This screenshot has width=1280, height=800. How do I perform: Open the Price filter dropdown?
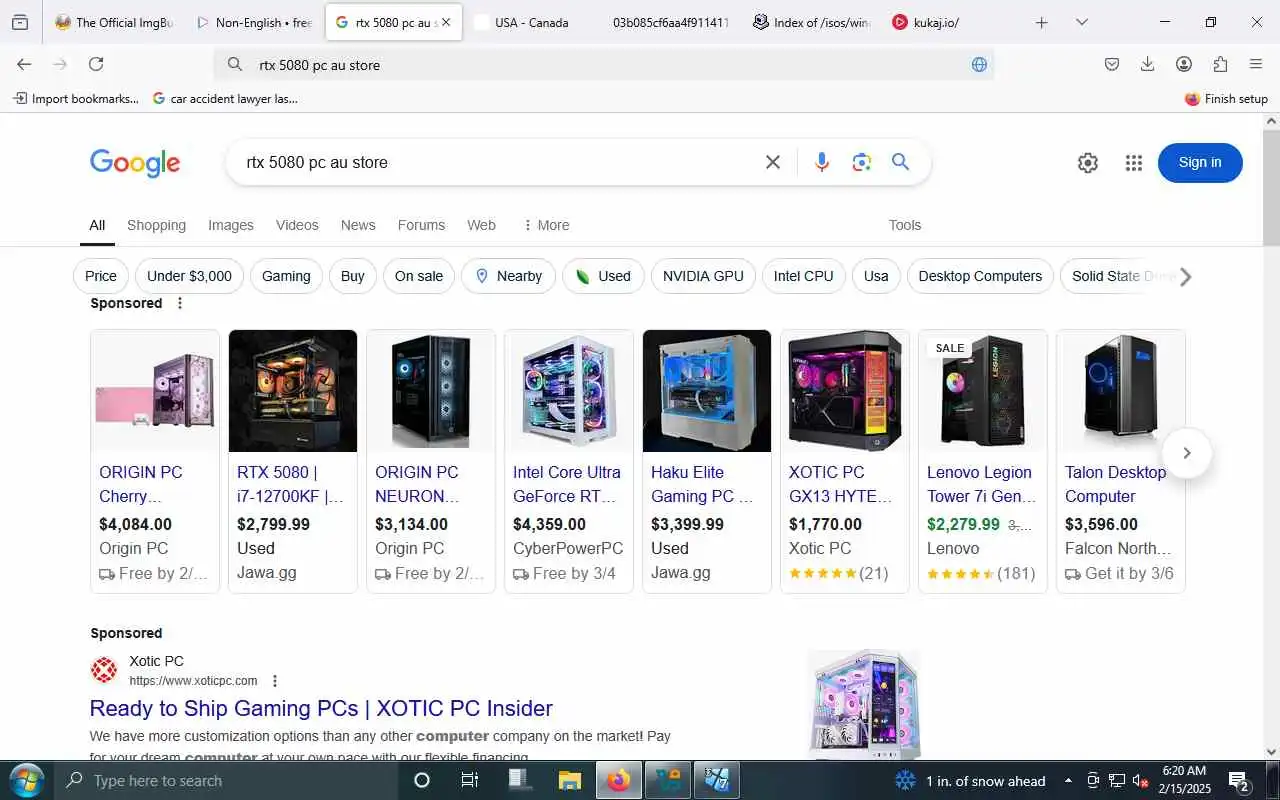[100, 276]
